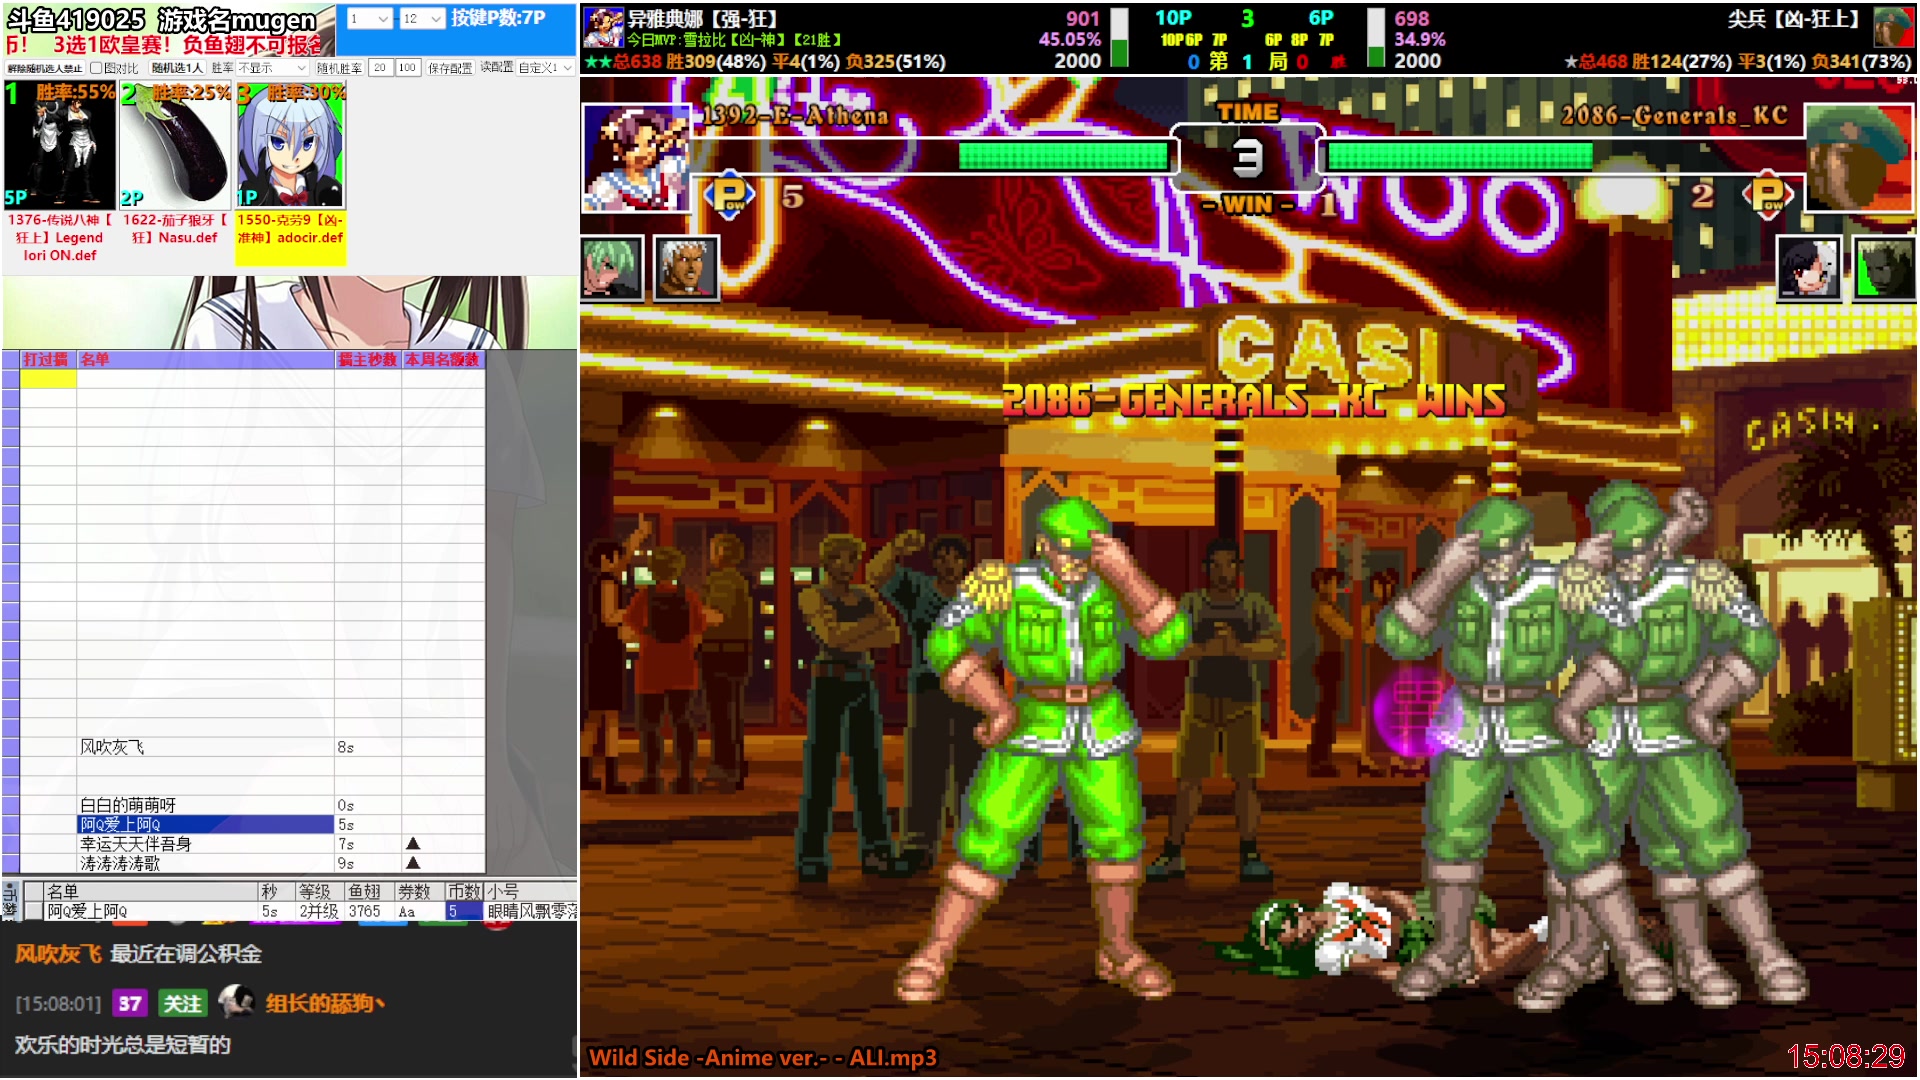Click the yellow highlighted cell under 打过擂
1920x1080 pixels.
click(48, 378)
